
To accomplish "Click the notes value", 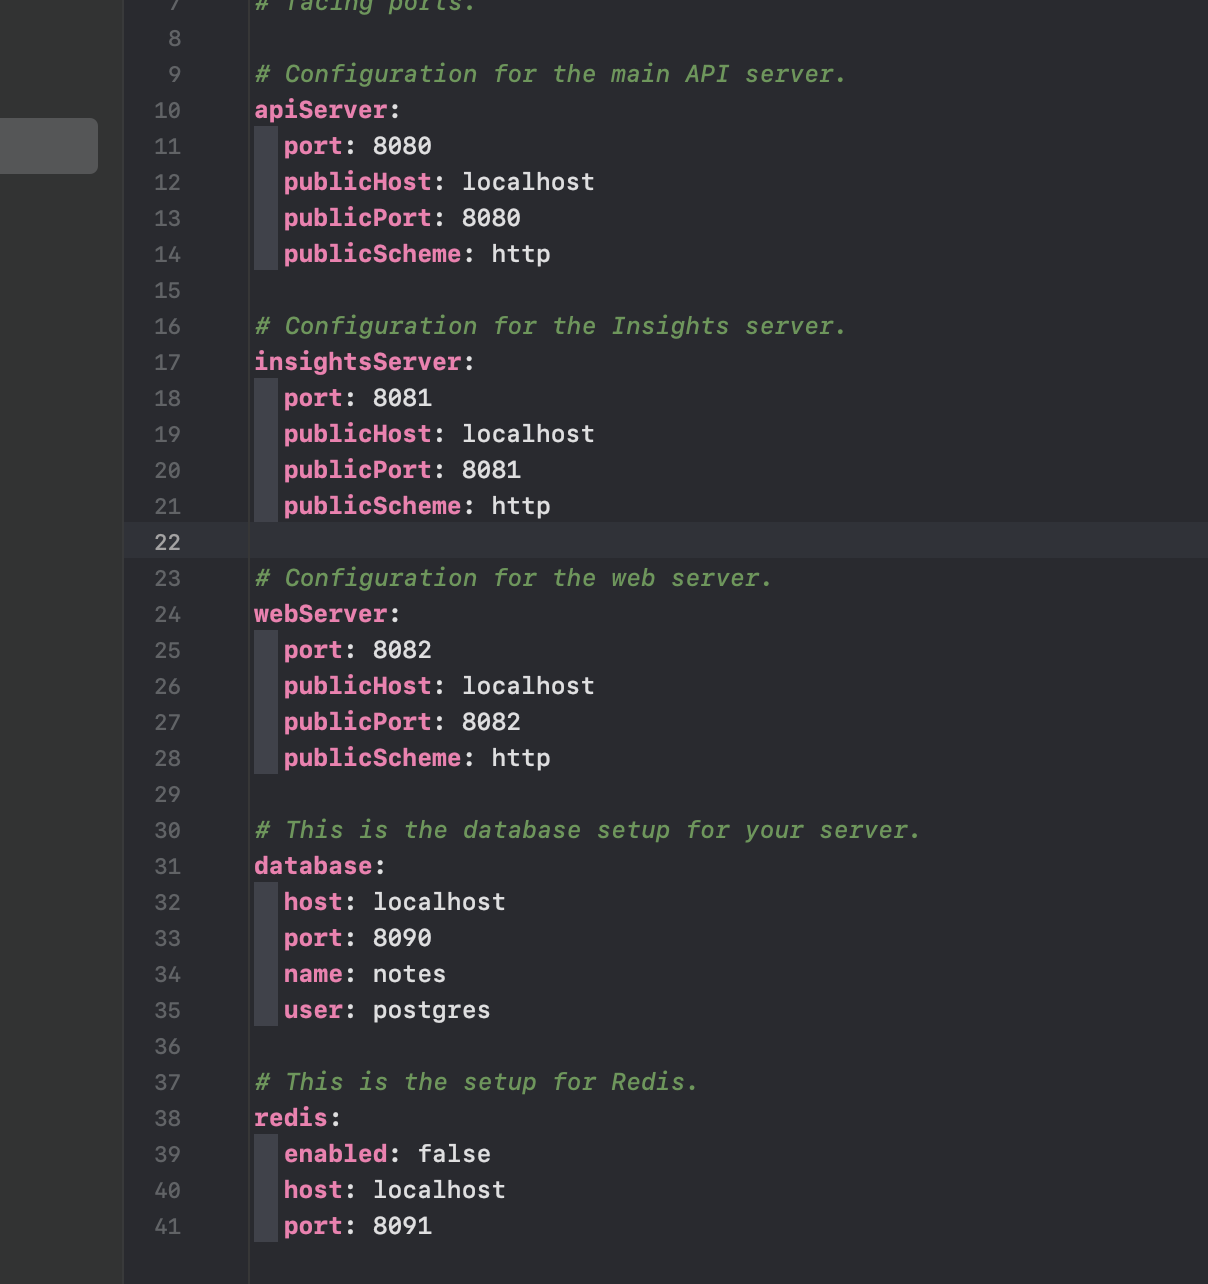I will (409, 974).
